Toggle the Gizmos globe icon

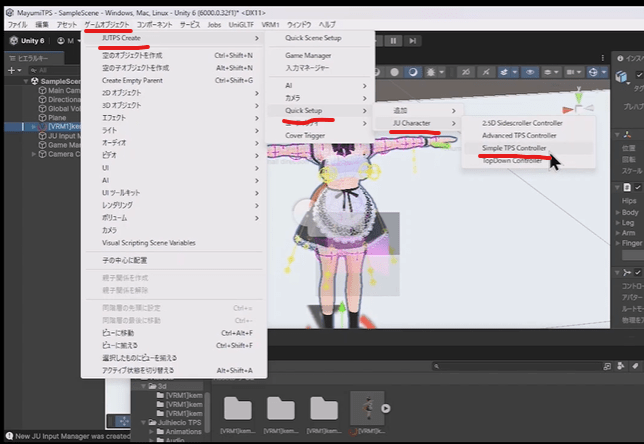593,72
